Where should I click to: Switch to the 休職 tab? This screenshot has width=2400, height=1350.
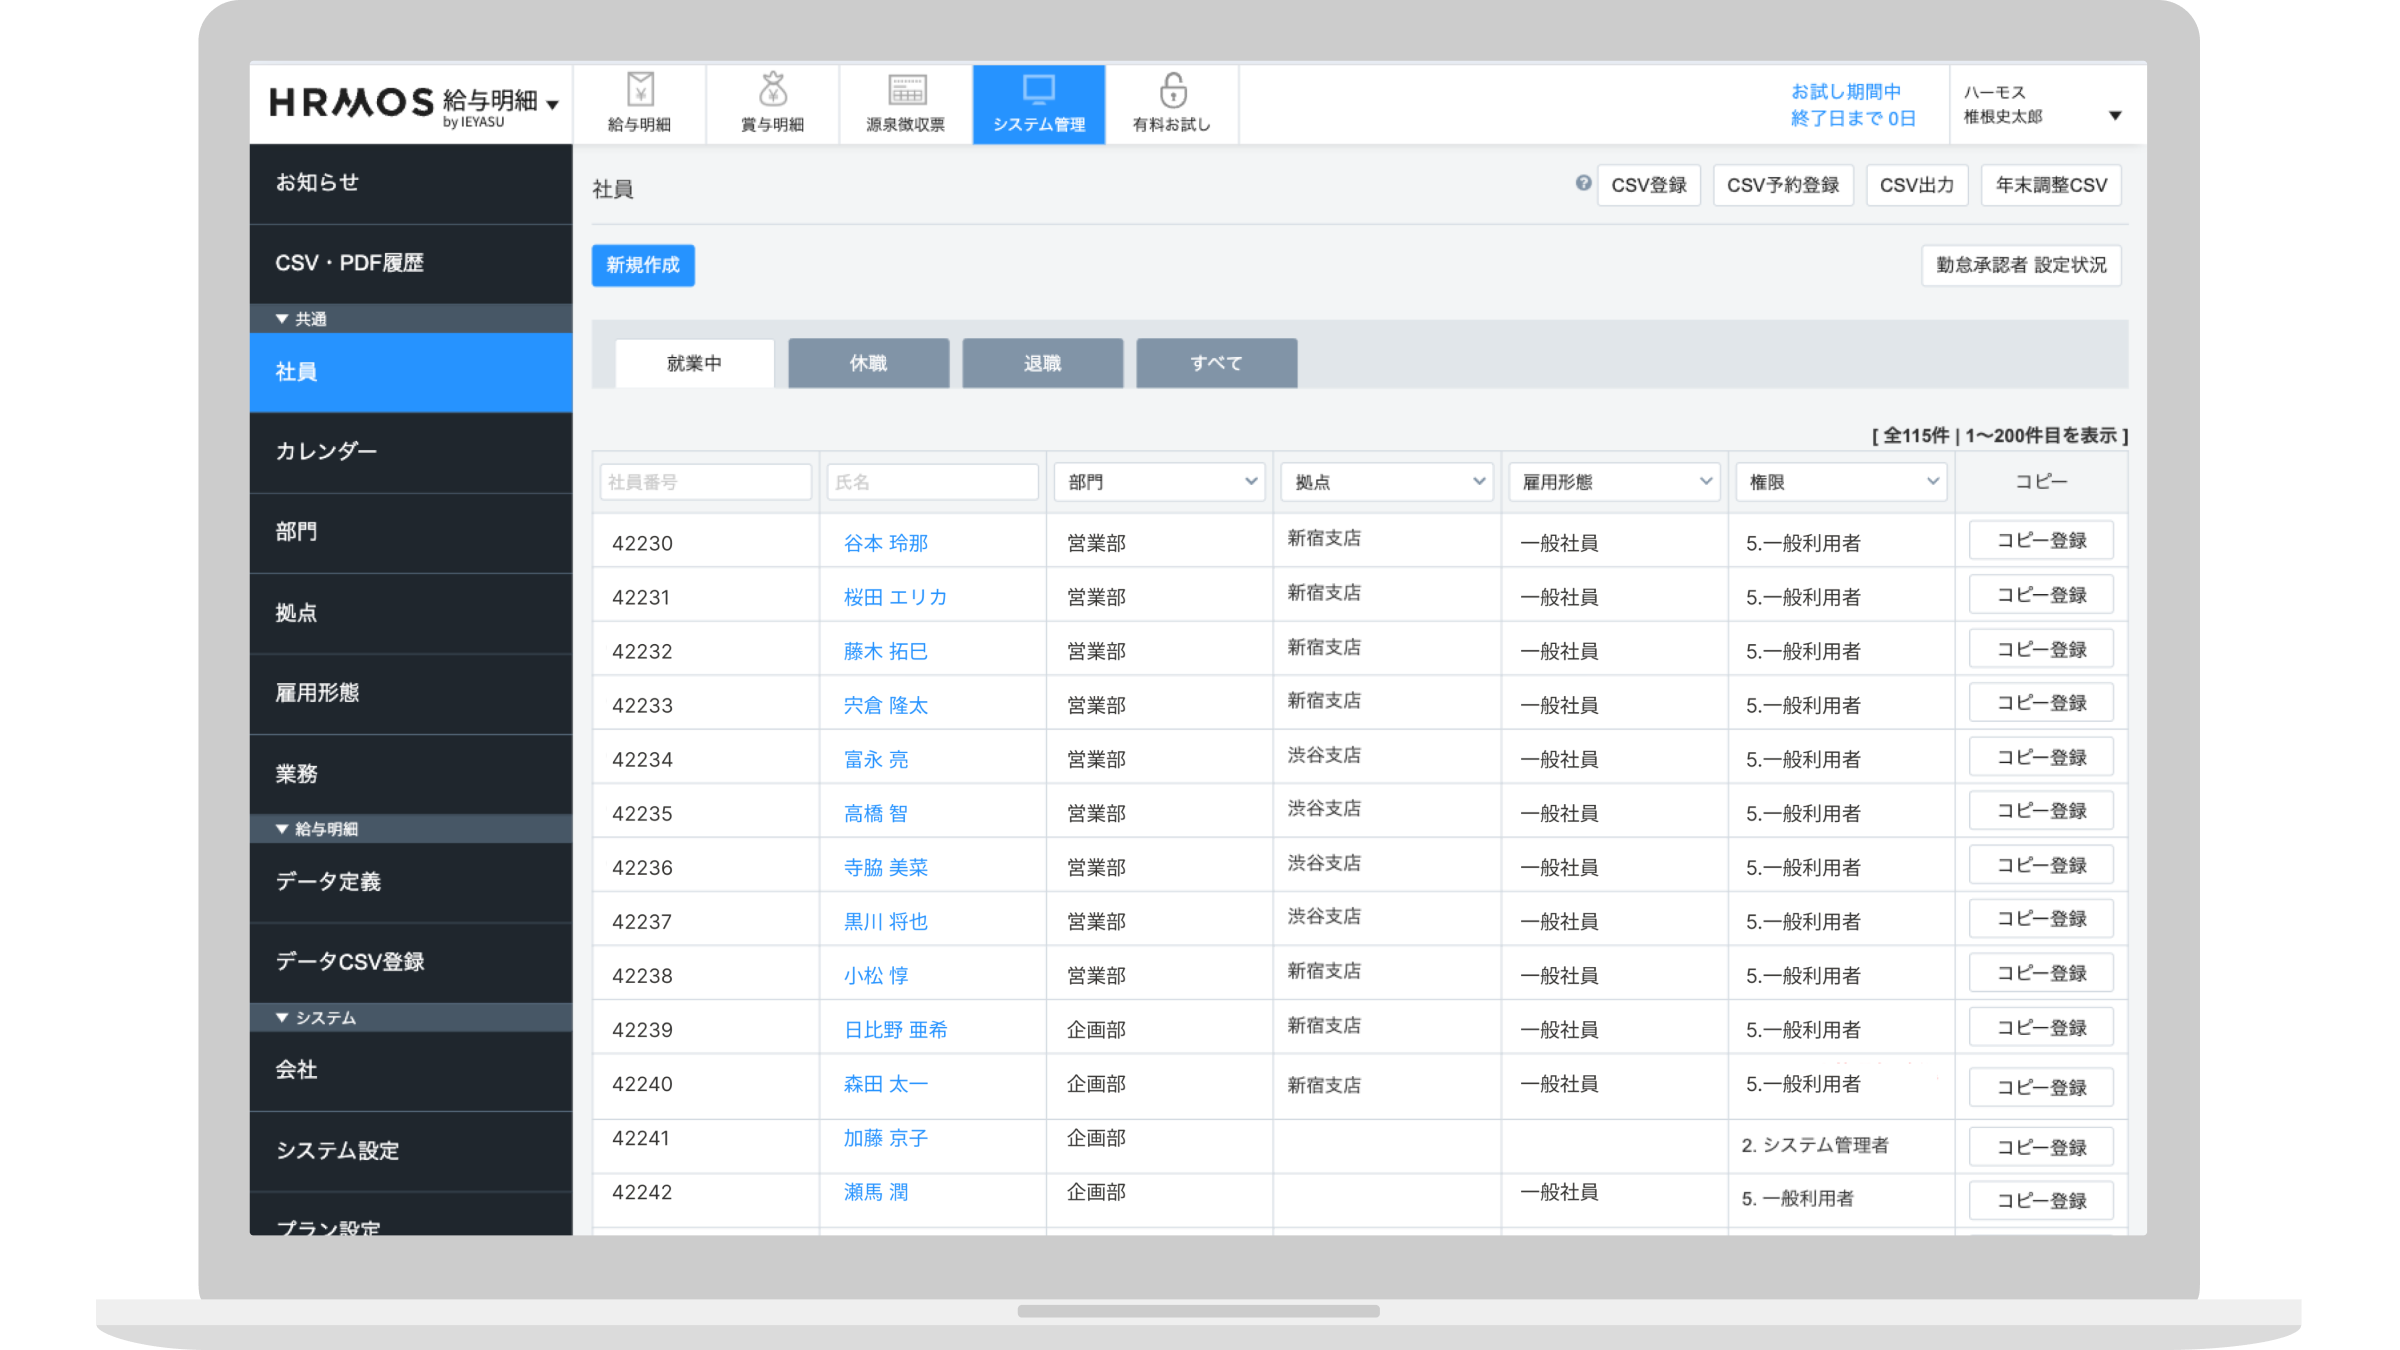click(x=868, y=363)
